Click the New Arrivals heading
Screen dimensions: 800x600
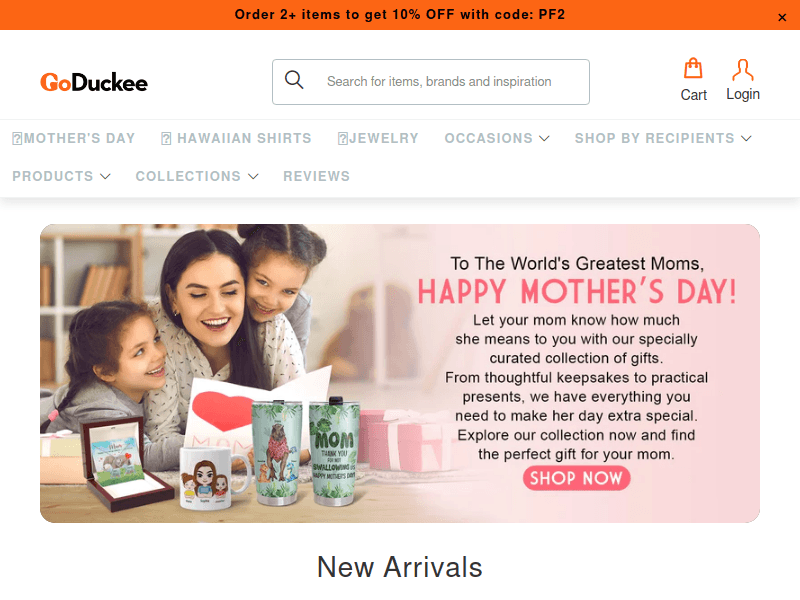[399, 567]
